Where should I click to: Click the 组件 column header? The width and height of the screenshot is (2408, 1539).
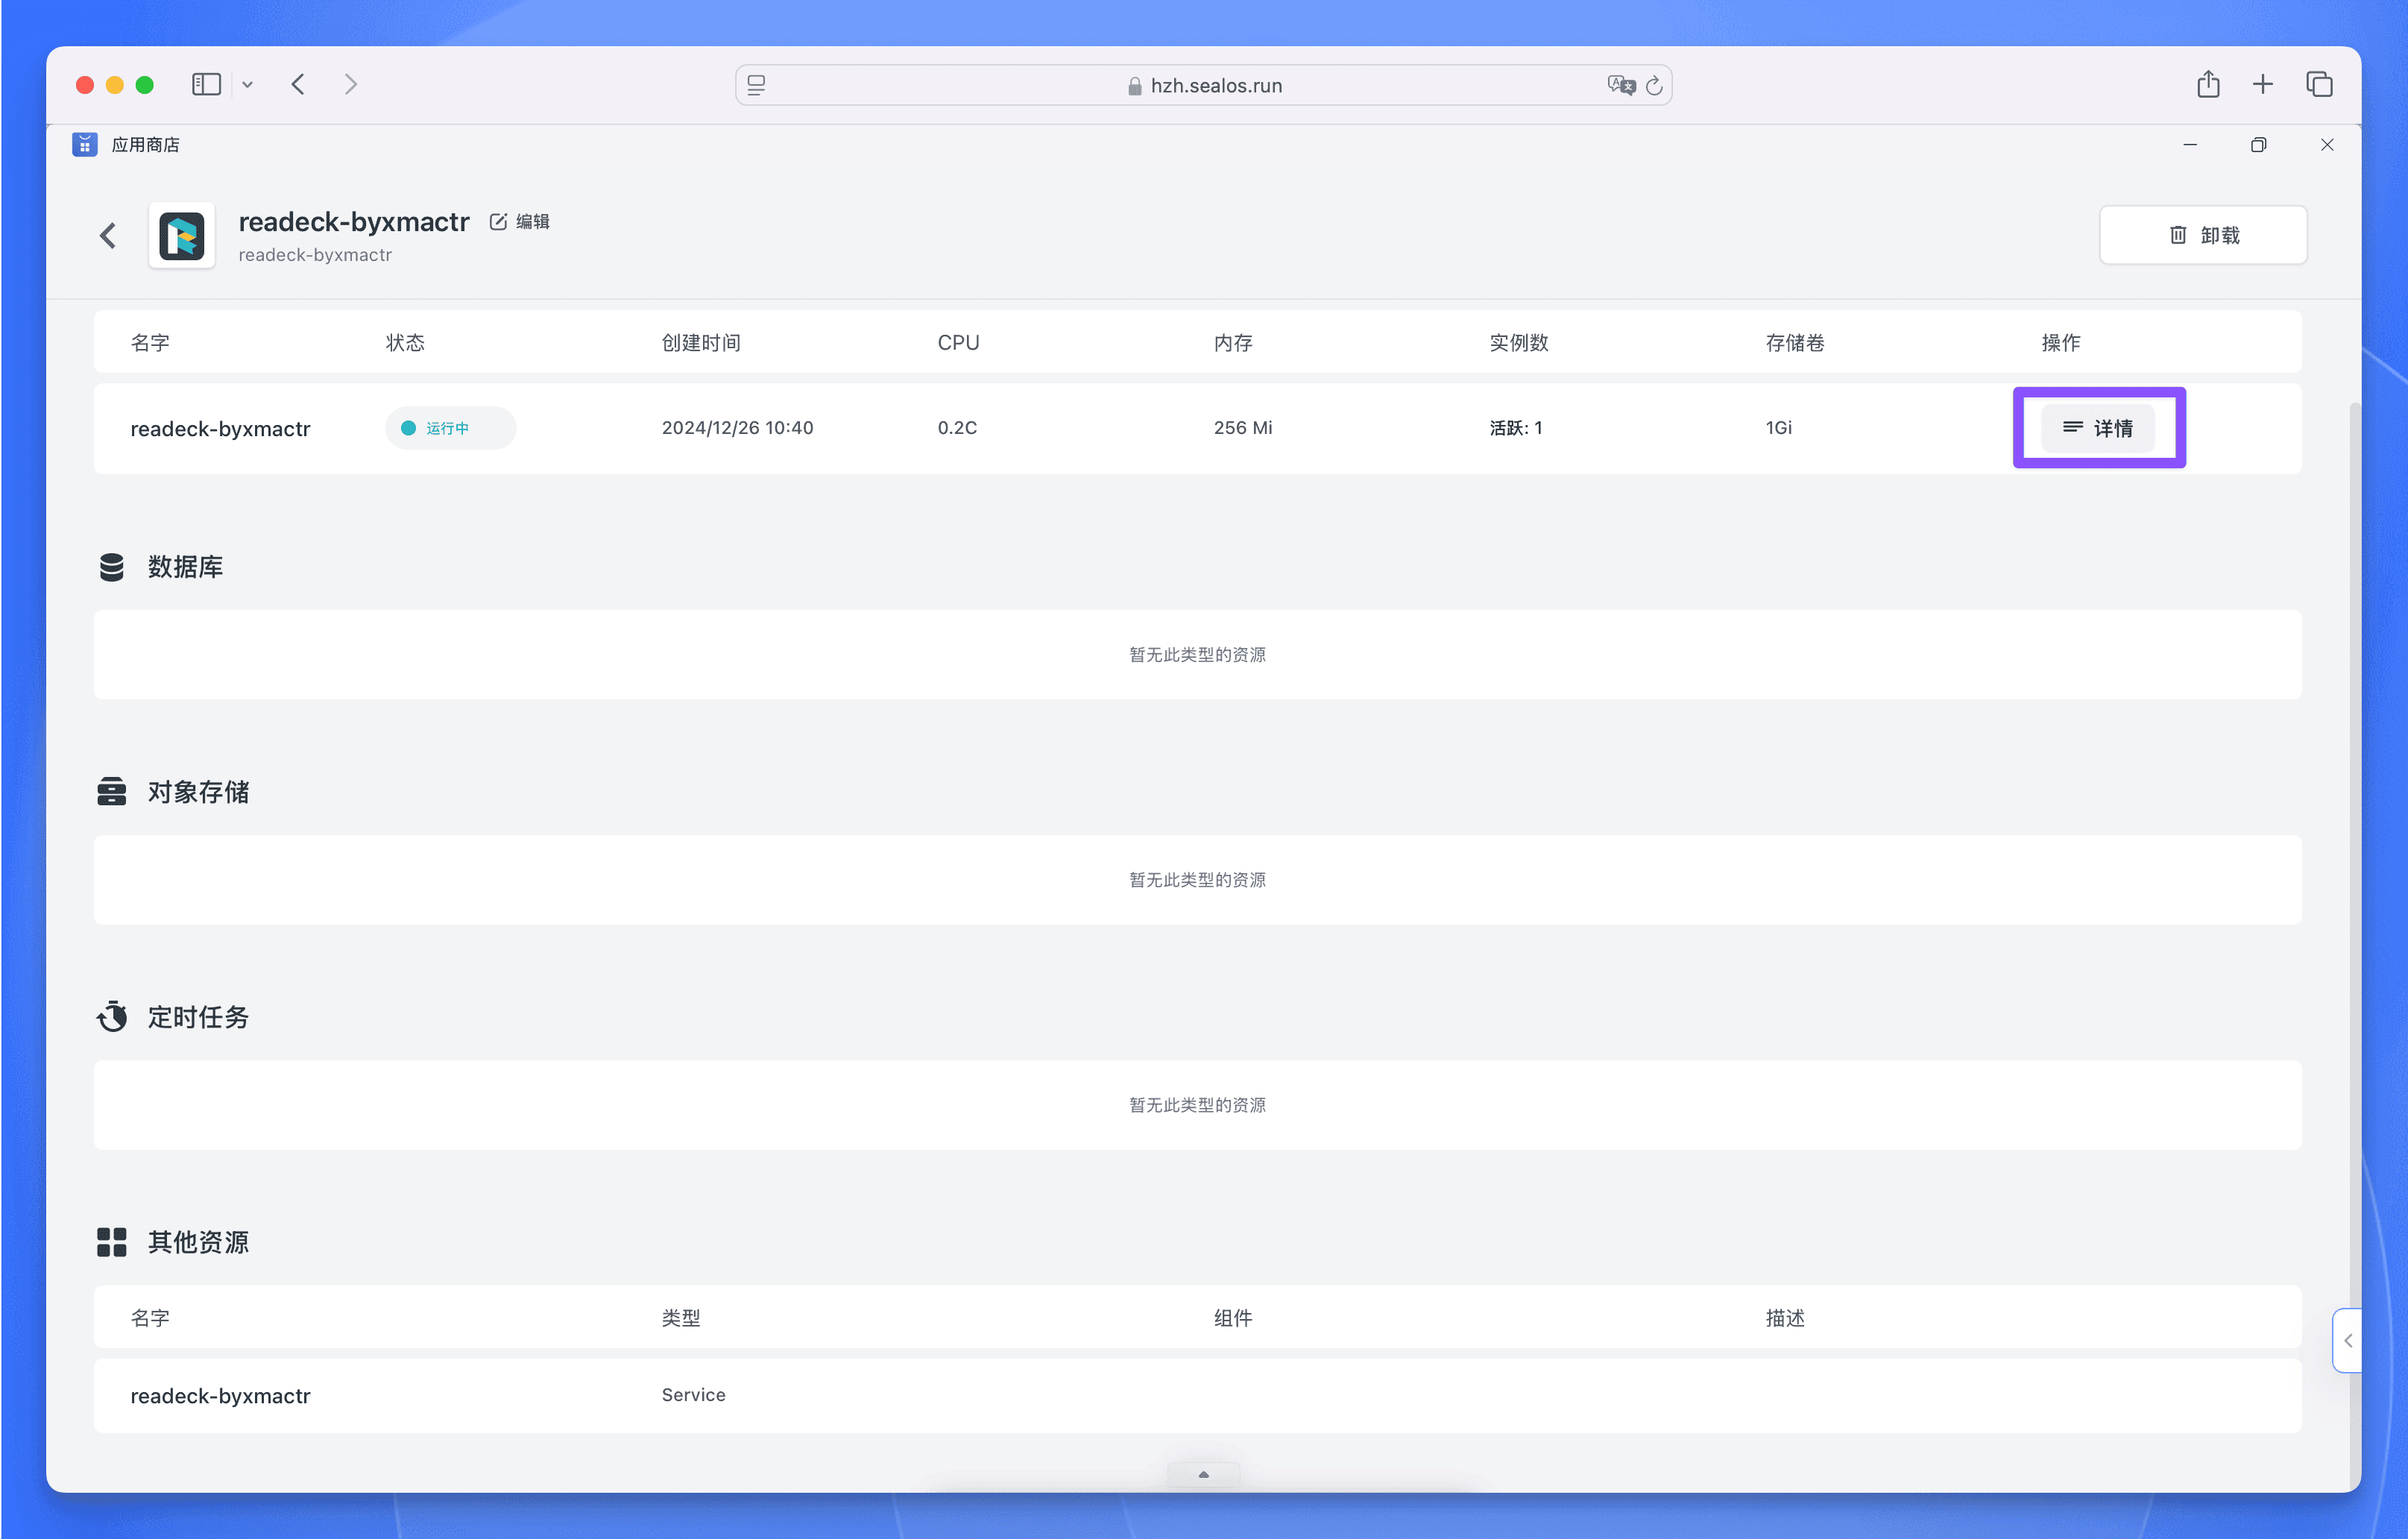[x=1233, y=1318]
